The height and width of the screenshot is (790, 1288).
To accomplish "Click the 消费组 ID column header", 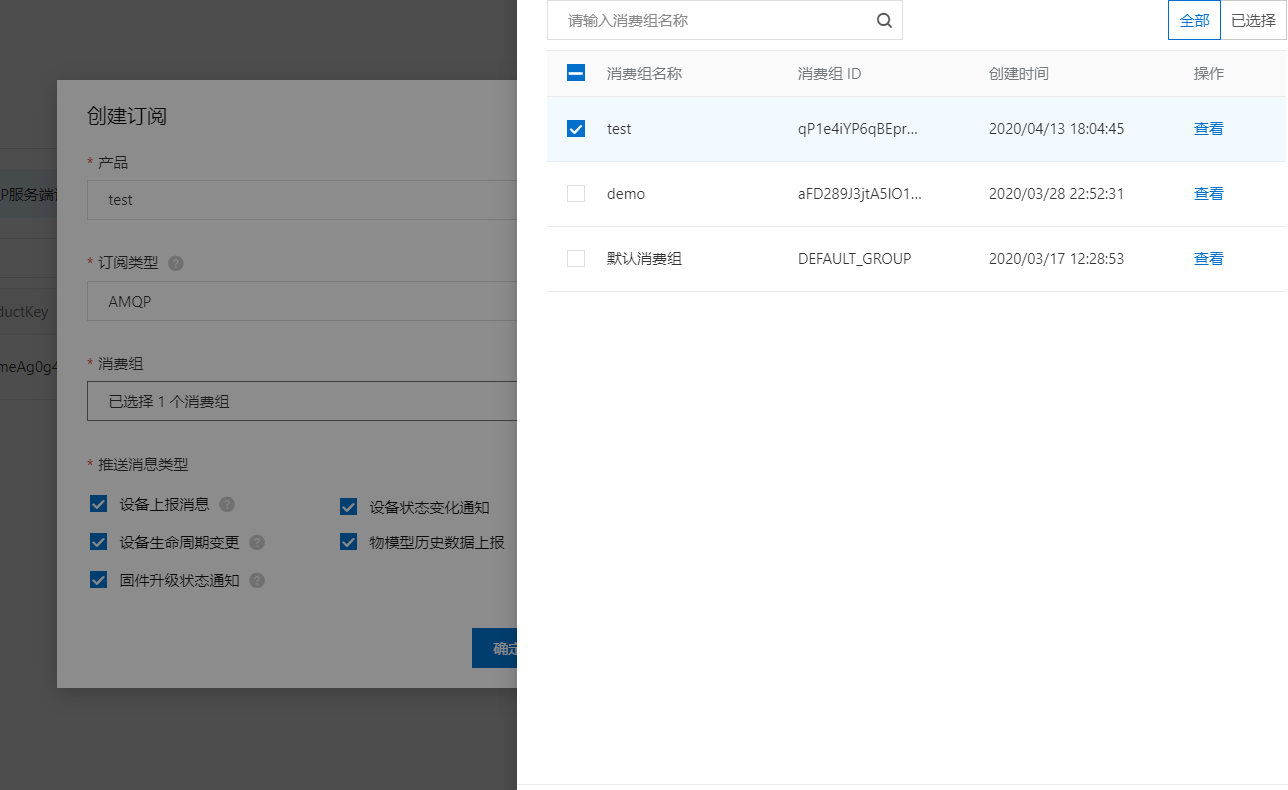I will click(829, 74).
